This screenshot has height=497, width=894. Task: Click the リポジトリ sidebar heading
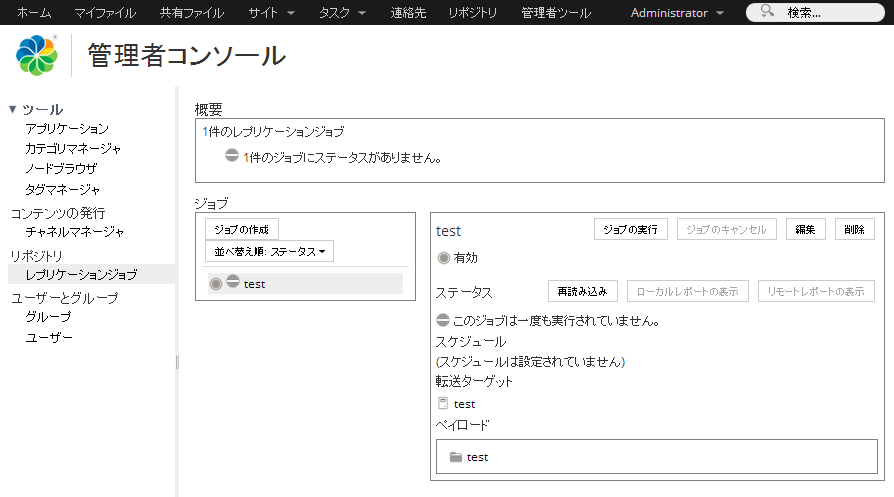tap(36, 256)
